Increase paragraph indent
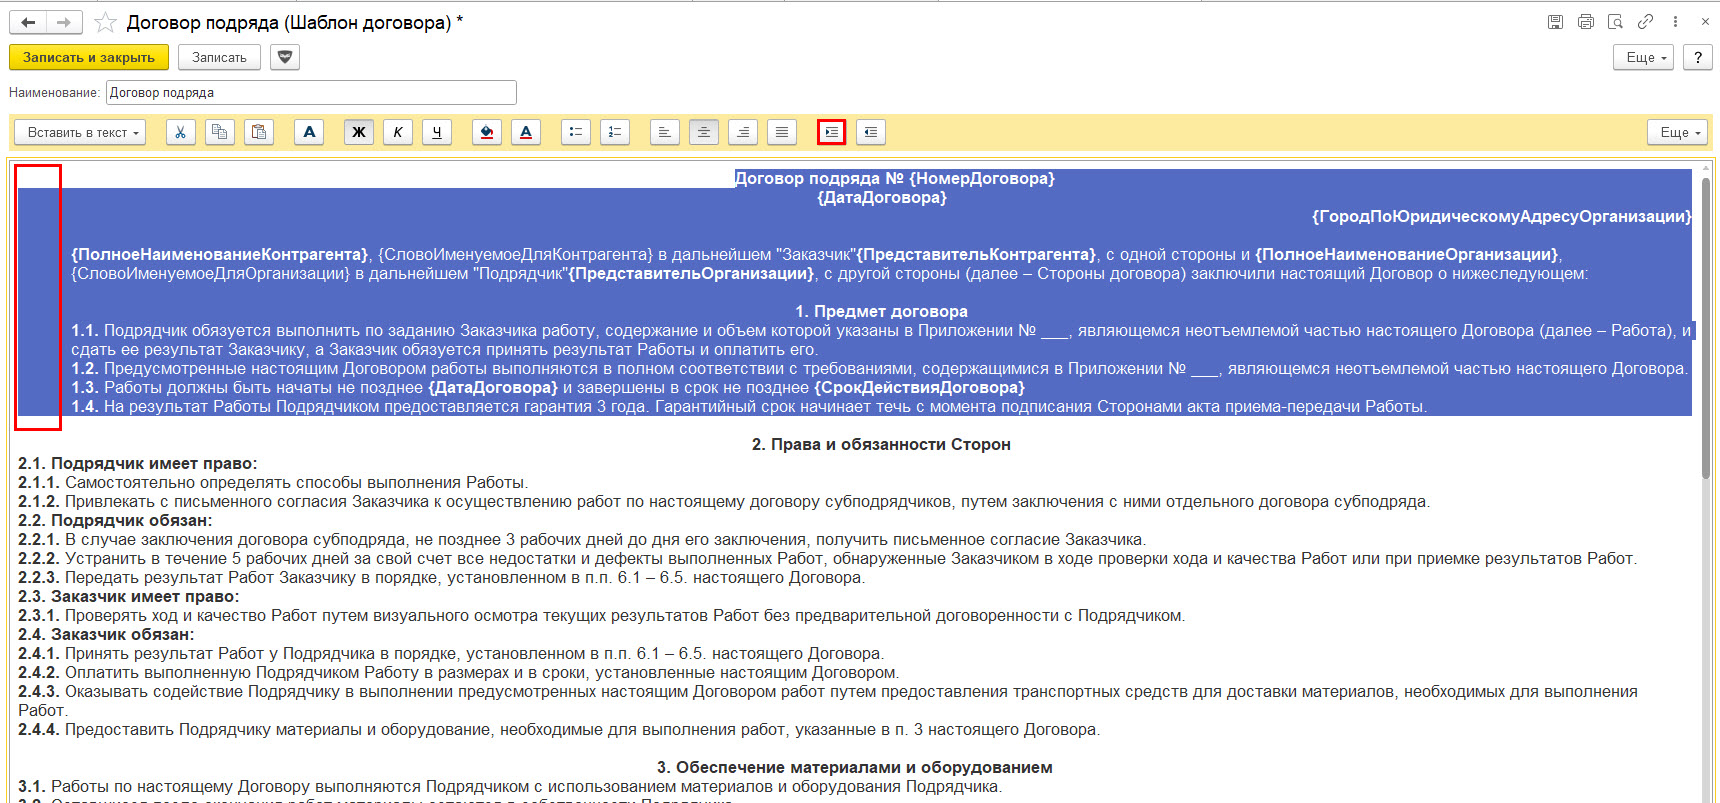This screenshot has height=803, width=1720. click(832, 132)
